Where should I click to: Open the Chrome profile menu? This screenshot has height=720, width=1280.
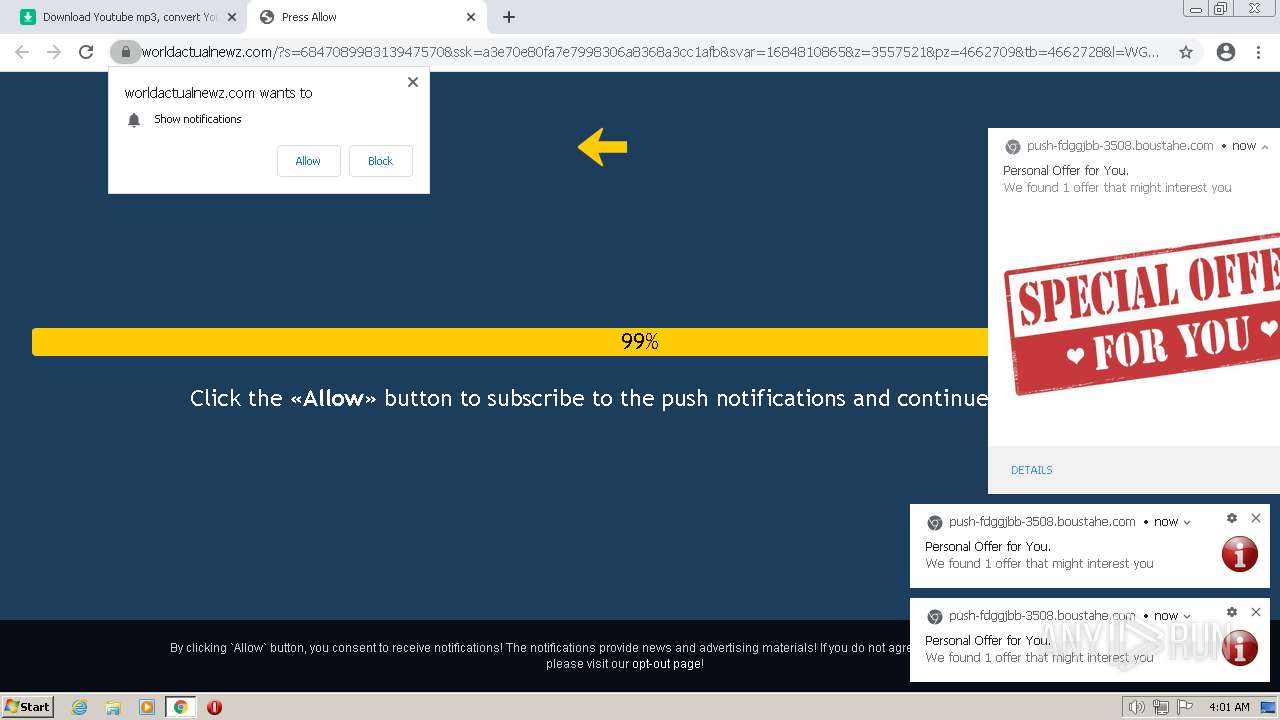tap(1226, 52)
